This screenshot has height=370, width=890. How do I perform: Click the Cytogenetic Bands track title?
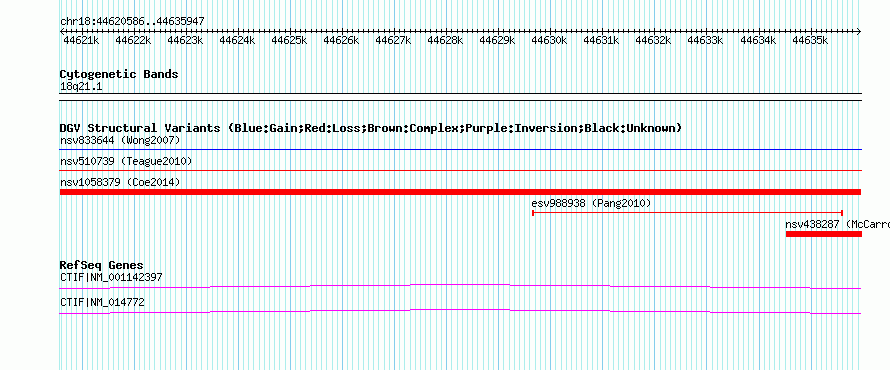click(x=119, y=74)
